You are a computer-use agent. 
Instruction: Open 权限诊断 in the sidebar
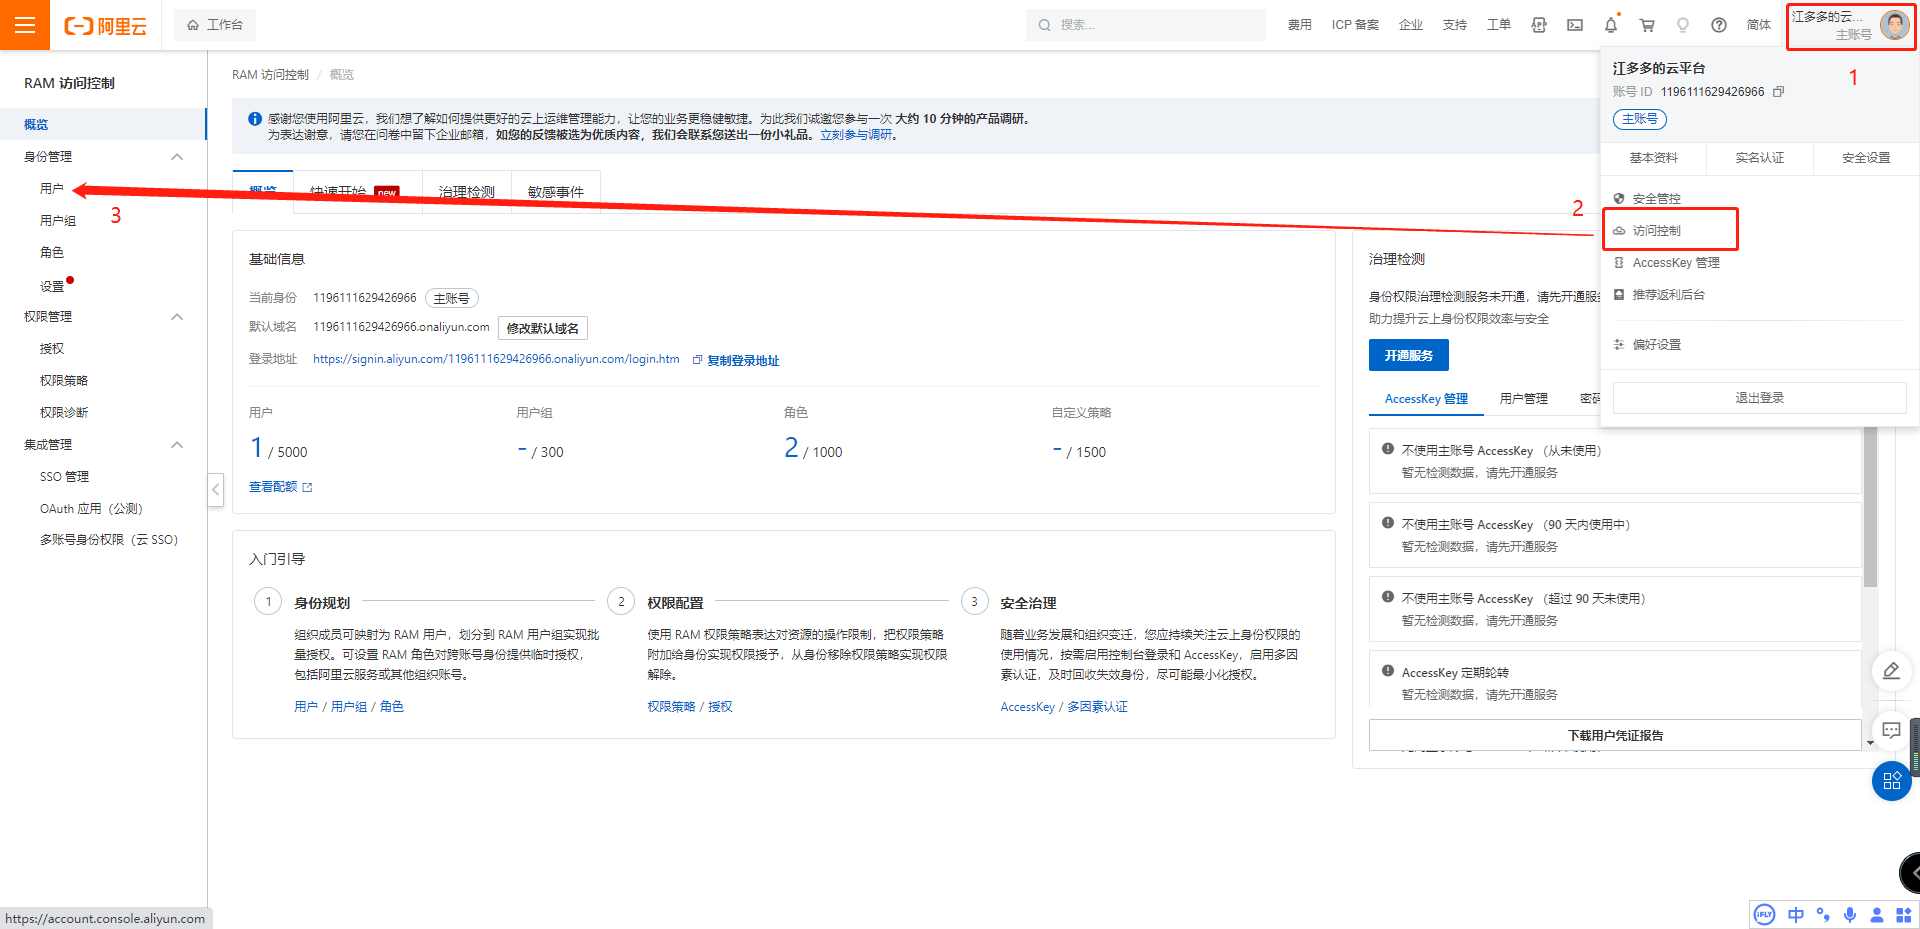pyautogui.click(x=64, y=413)
